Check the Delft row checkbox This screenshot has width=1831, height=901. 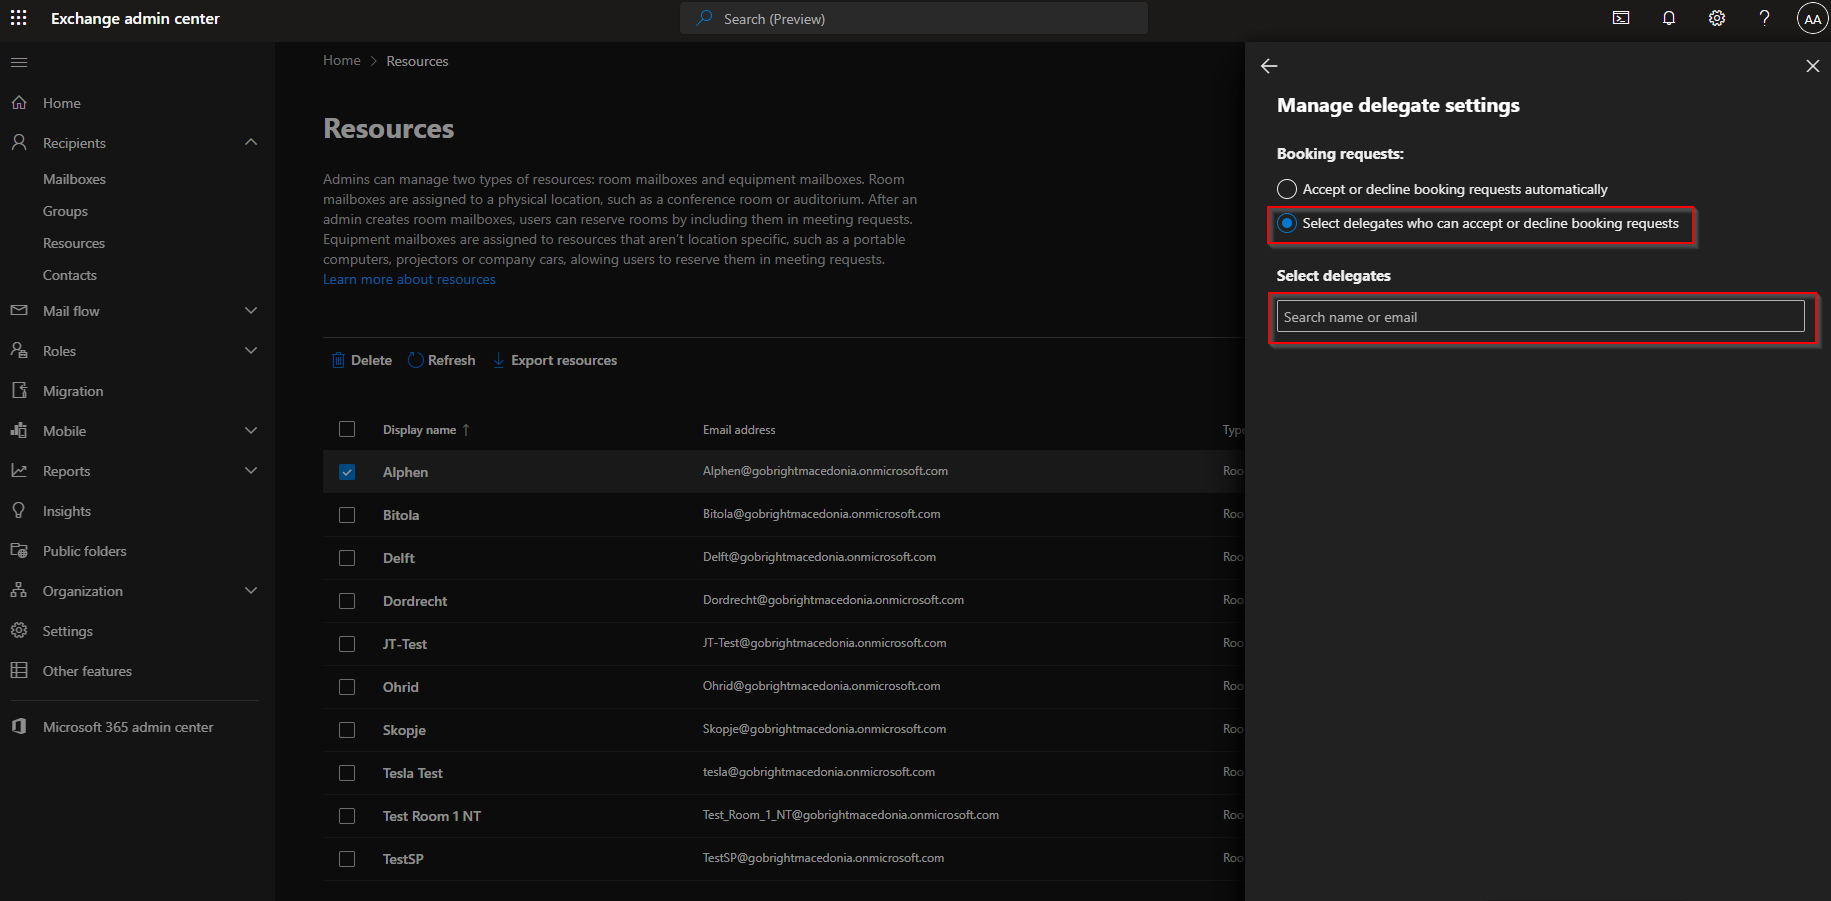pos(347,558)
